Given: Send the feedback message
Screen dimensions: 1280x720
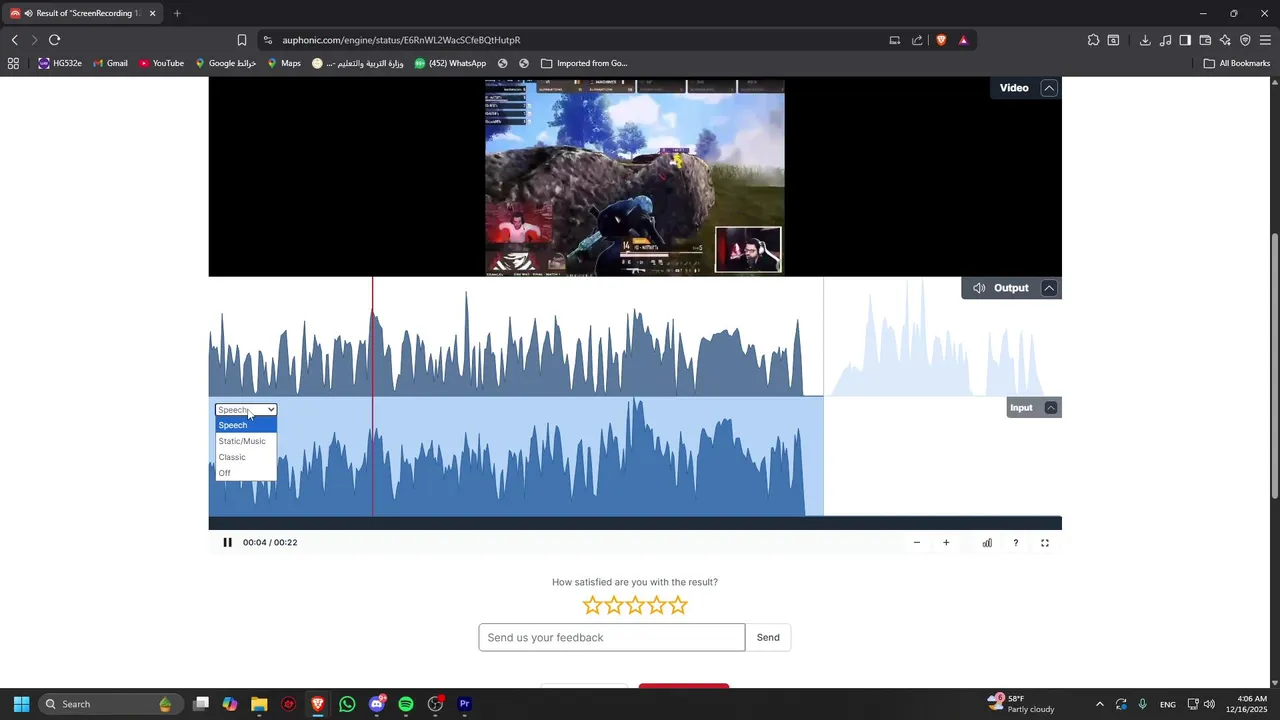Looking at the screenshot, I should pyautogui.click(x=768, y=638).
